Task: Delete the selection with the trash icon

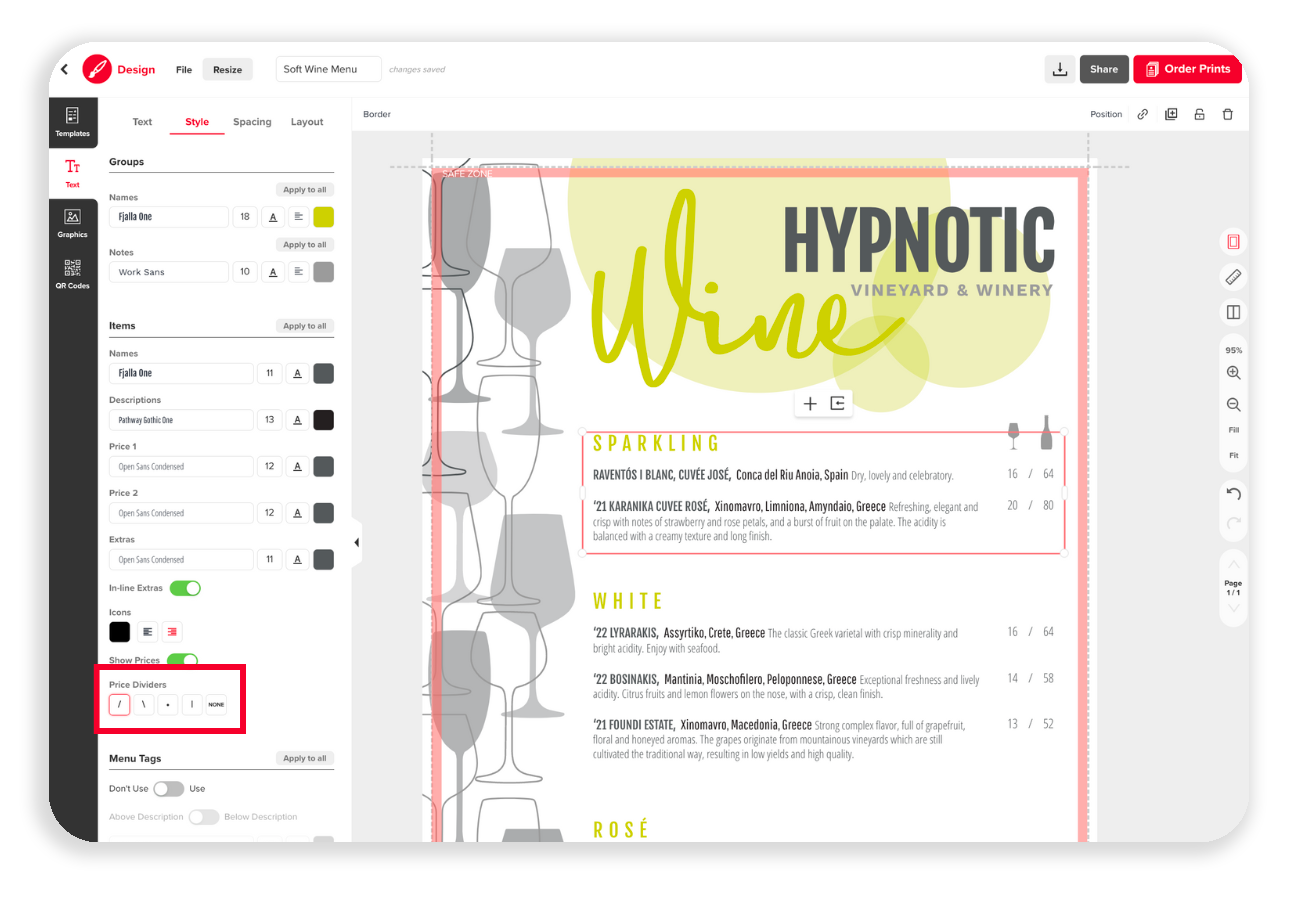Action: point(1228,114)
